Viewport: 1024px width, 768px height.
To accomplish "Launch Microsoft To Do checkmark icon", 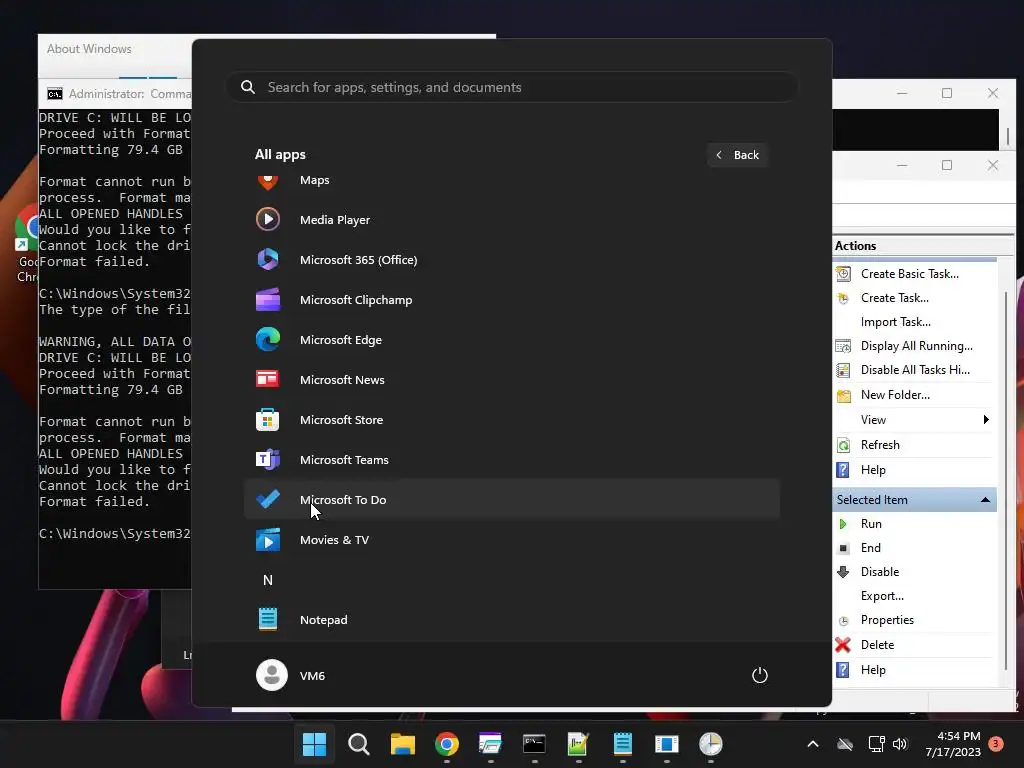I will point(268,500).
